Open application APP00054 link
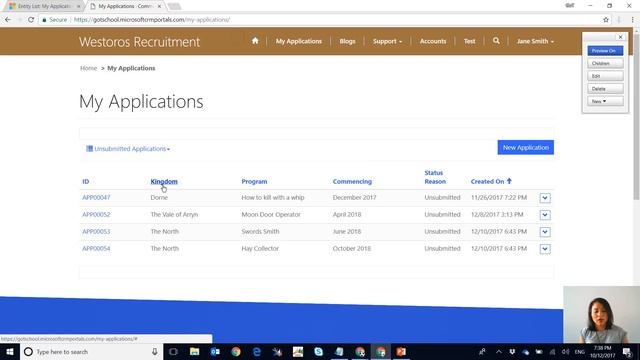 [96, 248]
